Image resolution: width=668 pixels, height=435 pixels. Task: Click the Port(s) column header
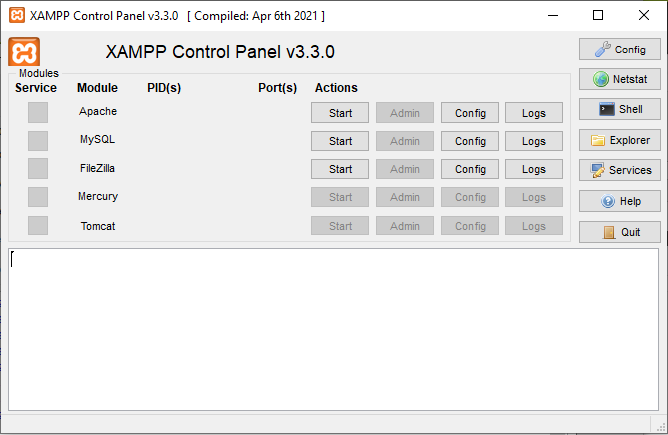click(x=277, y=88)
